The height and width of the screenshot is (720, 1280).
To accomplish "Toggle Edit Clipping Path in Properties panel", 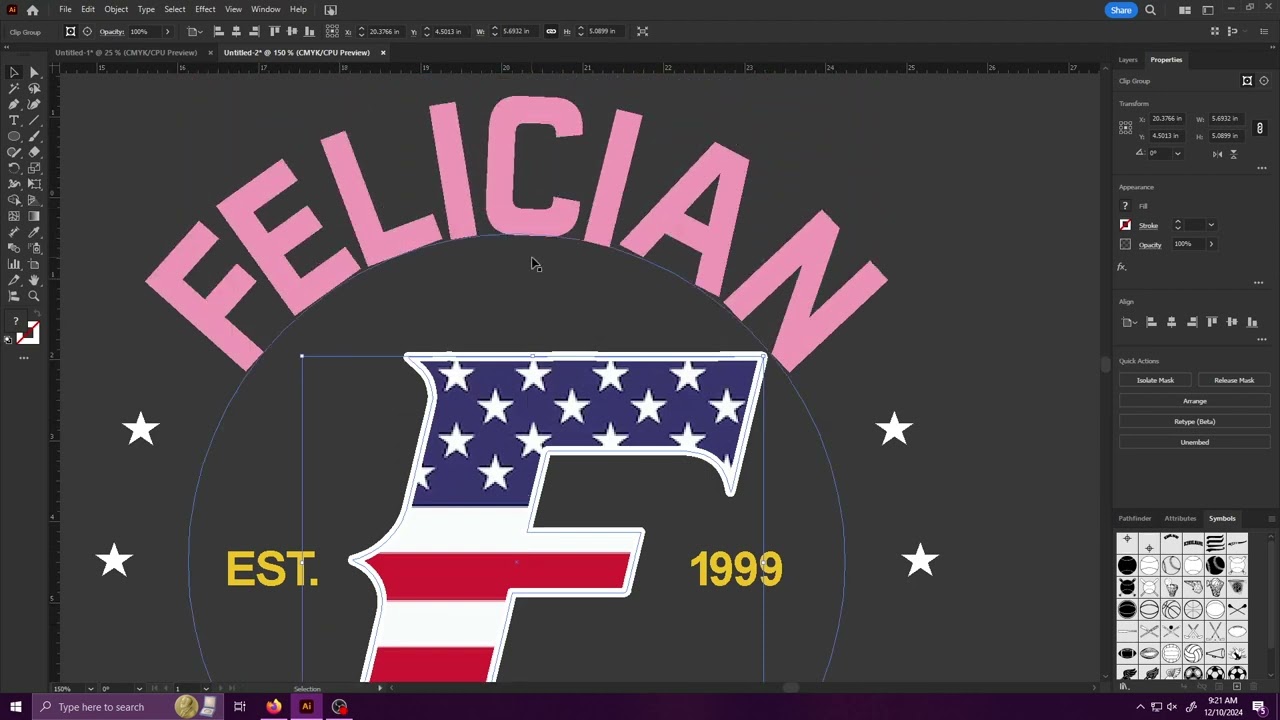I will point(1247,81).
